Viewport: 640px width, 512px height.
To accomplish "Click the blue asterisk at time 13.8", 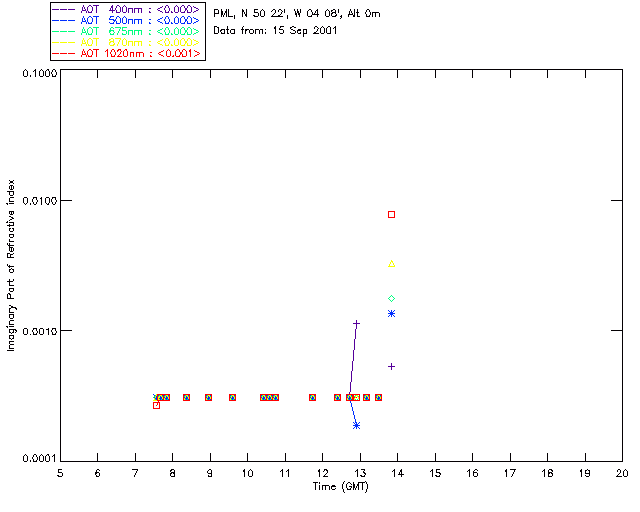I will point(391,314).
